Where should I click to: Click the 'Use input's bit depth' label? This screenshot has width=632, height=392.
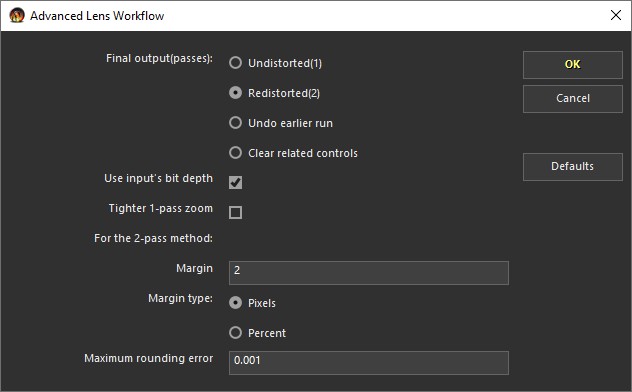click(158, 178)
